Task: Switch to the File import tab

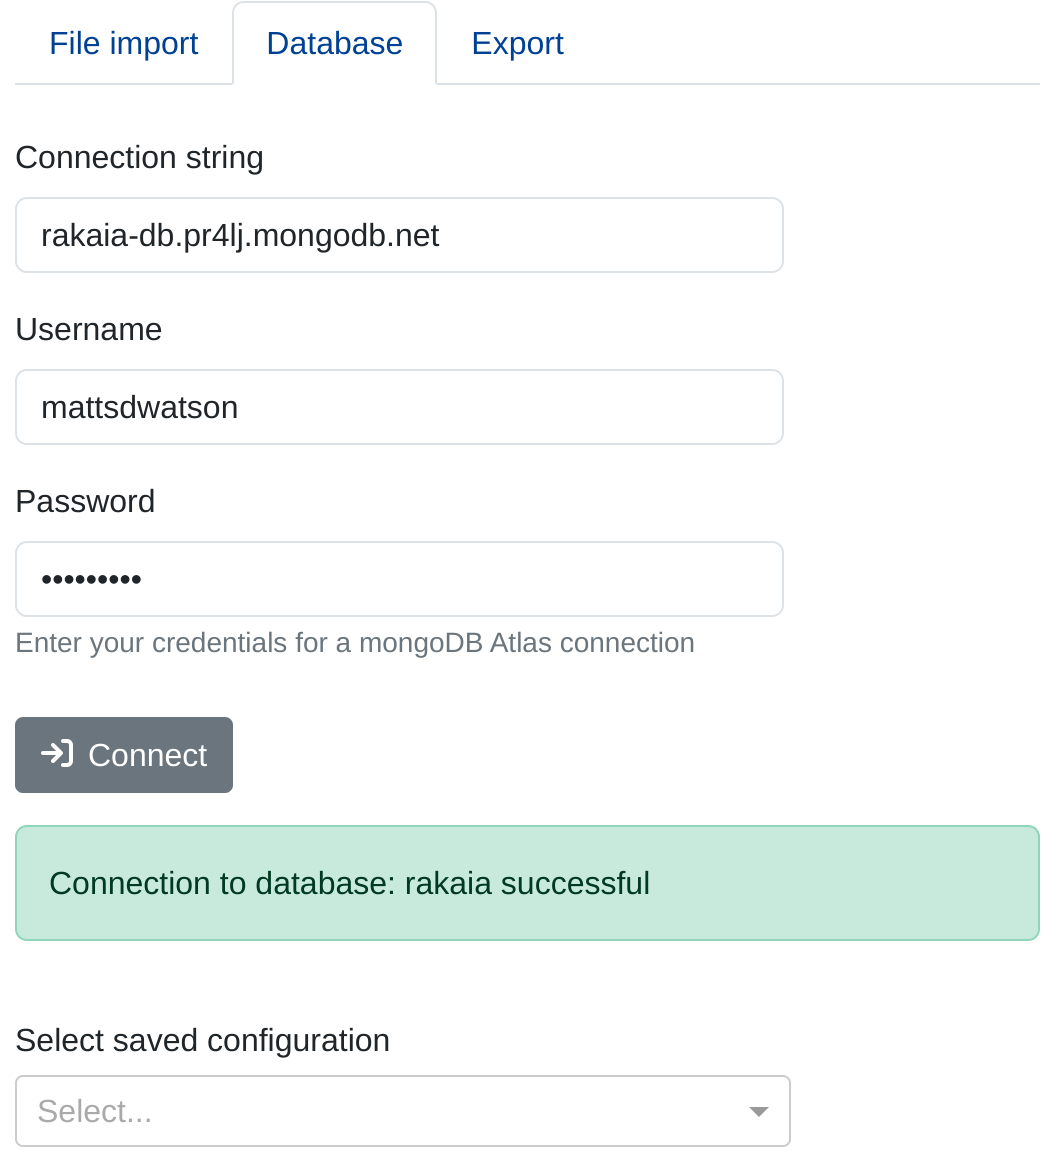Action: (123, 43)
